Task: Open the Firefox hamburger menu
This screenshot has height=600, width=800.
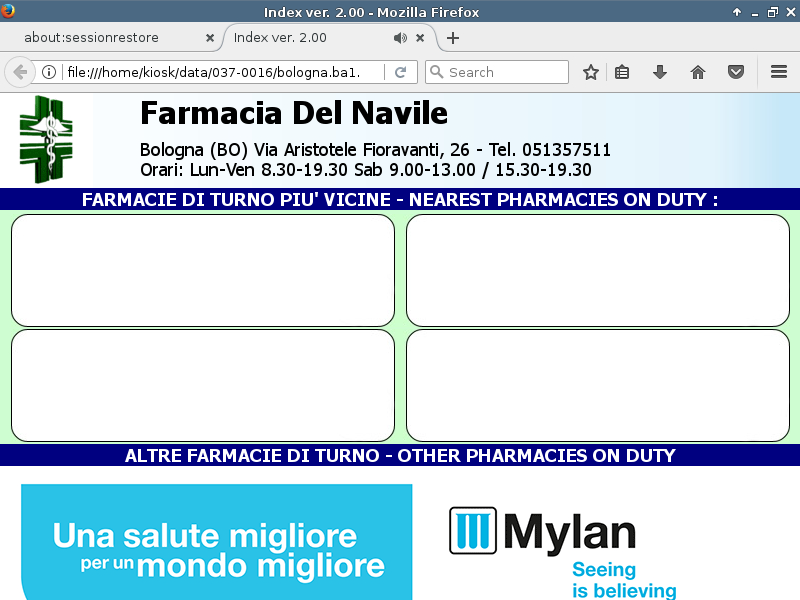Action: click(x=779, y=72)
